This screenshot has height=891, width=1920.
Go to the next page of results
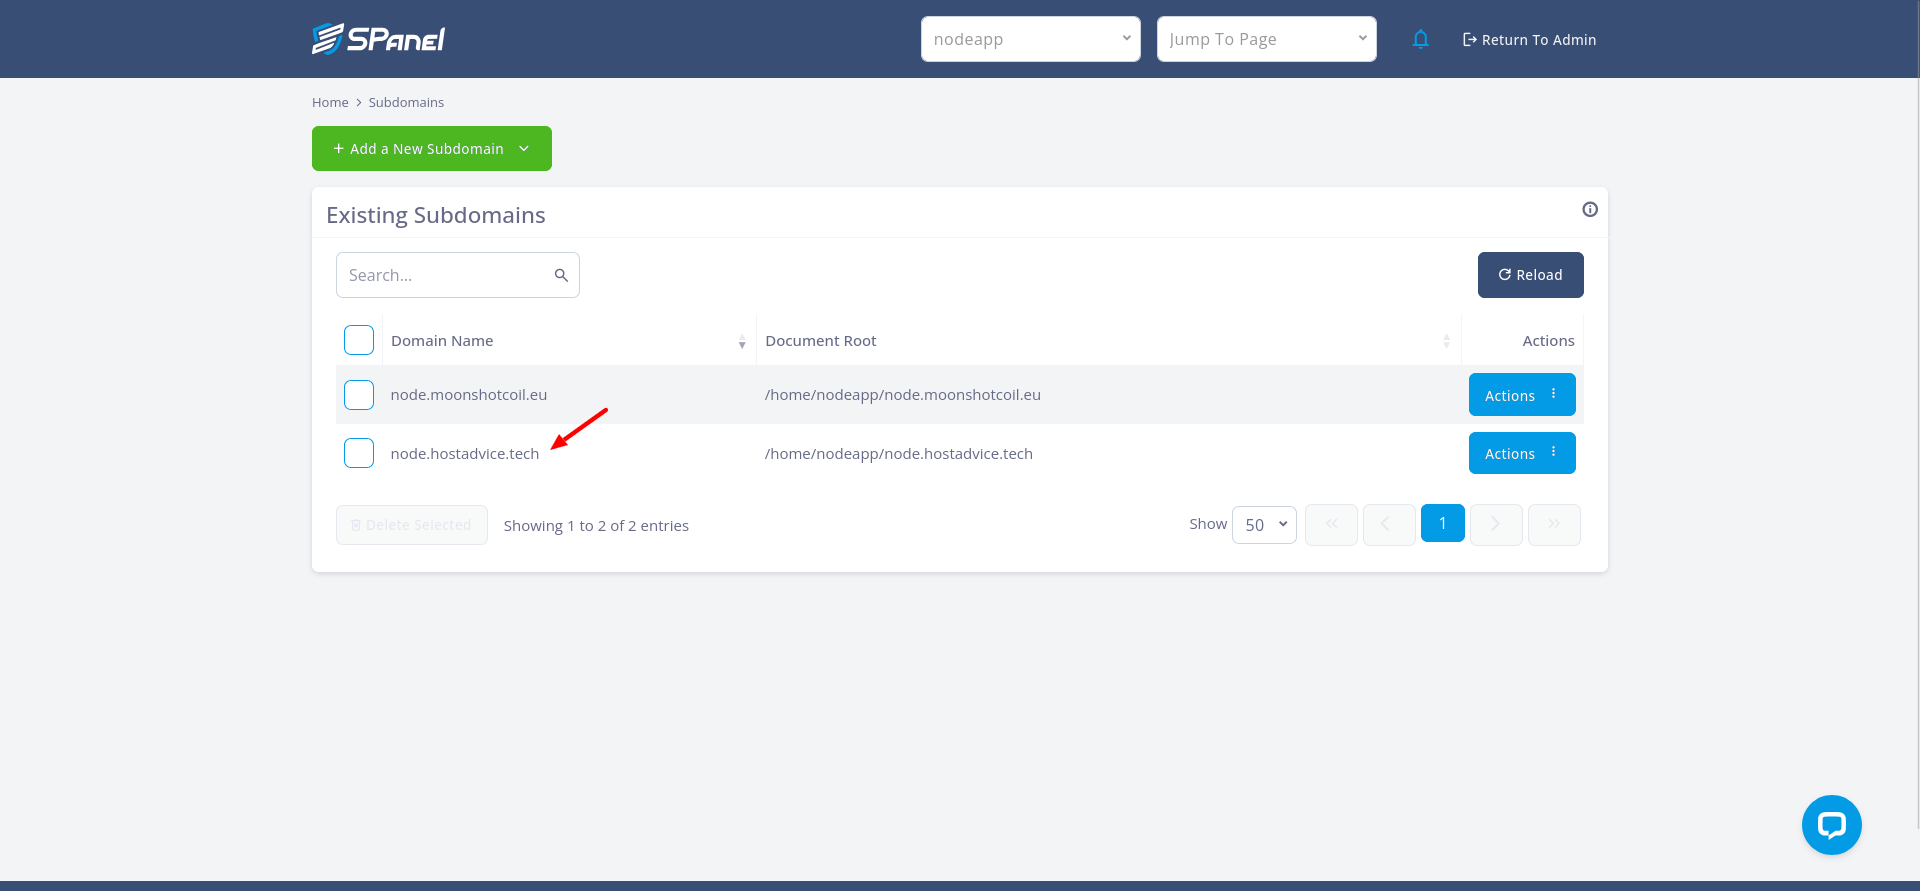coord(1496,524)
